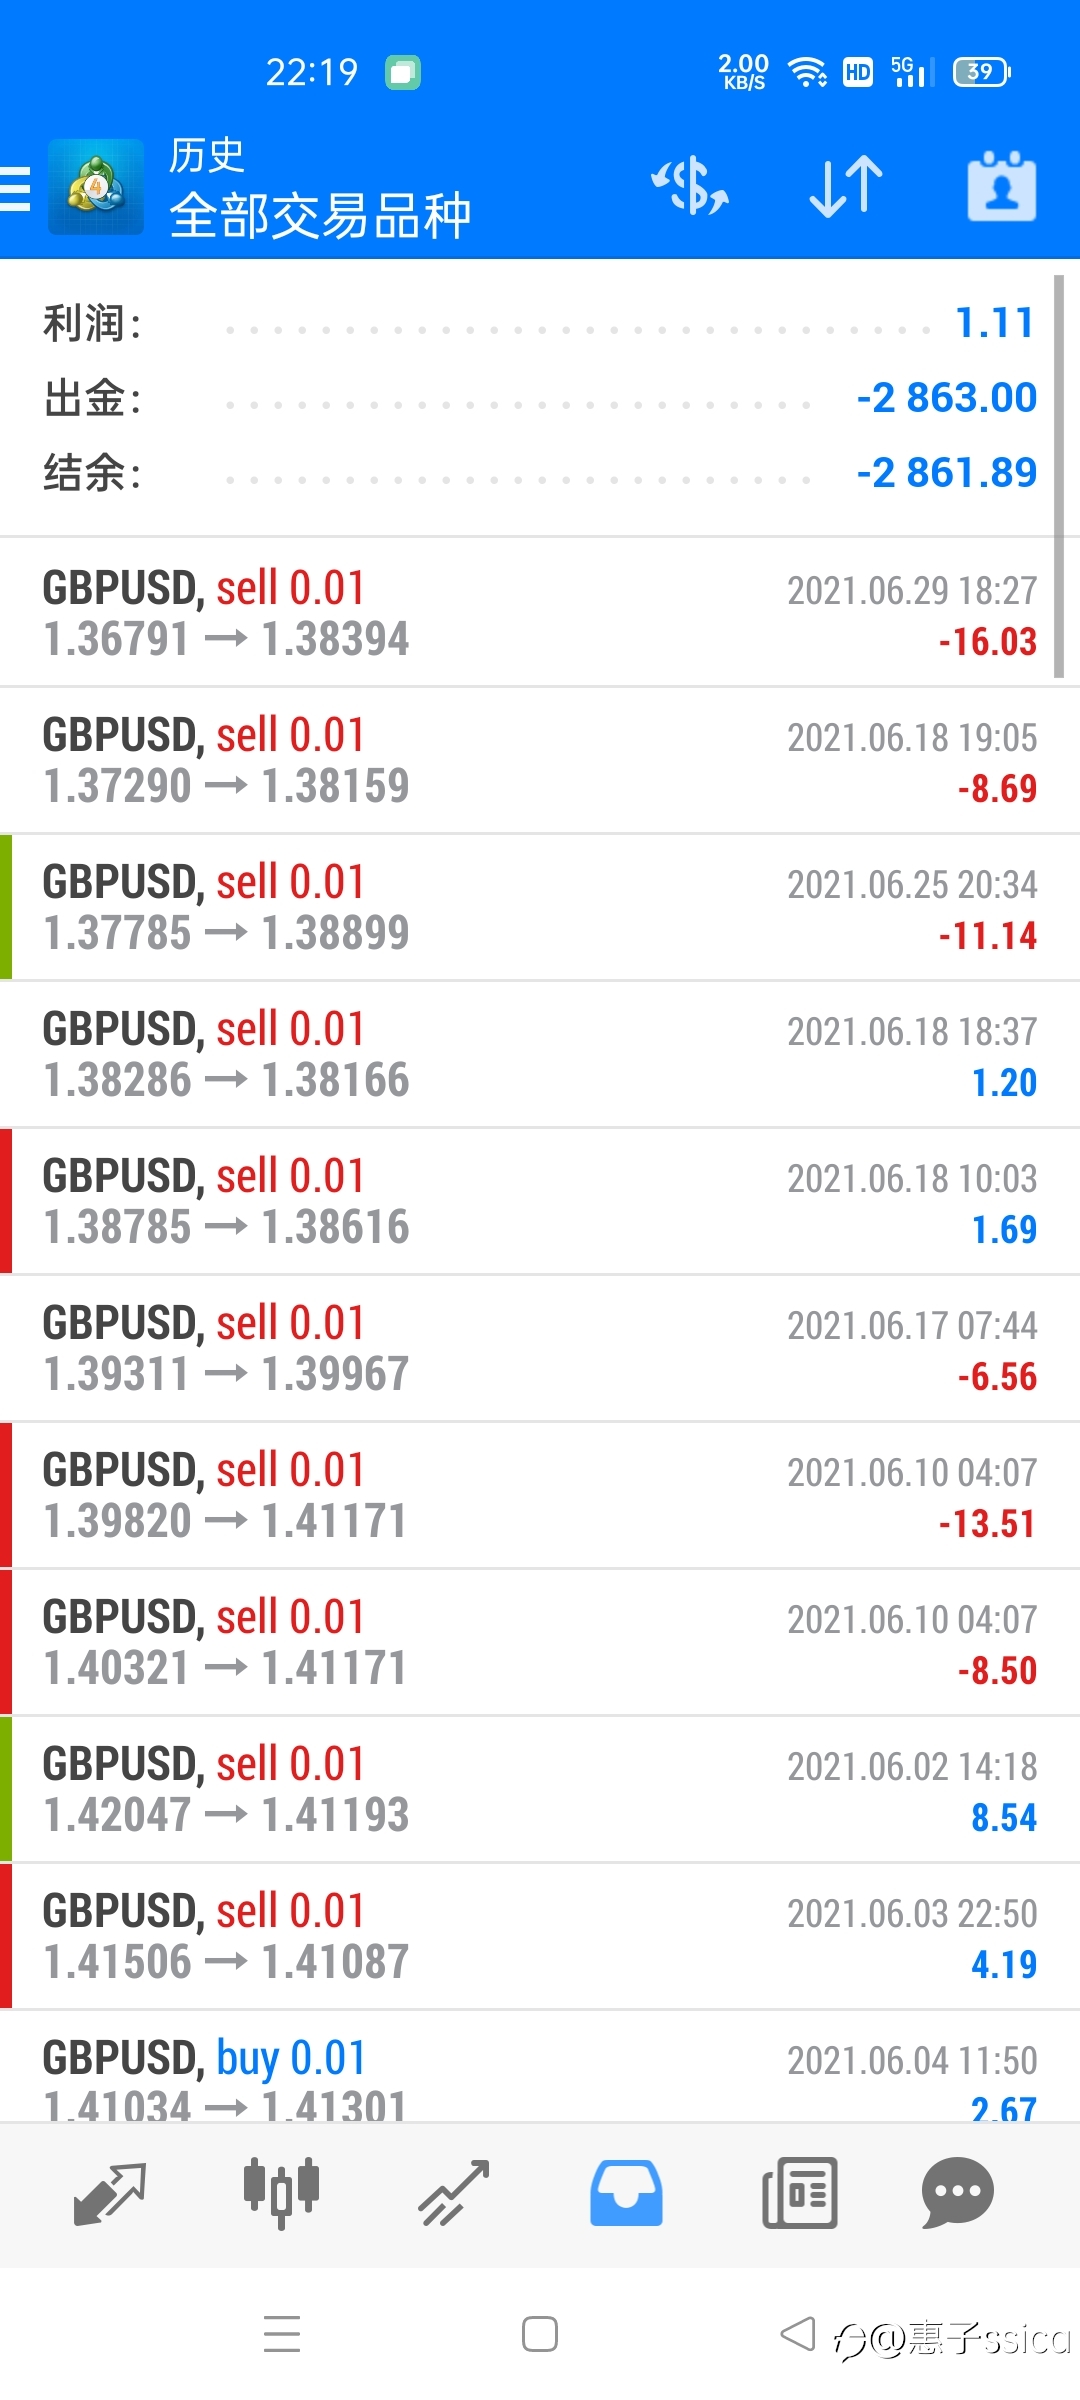Select the 全部交易品种 title filter
The image size is (1080, 2400).
[x=320, y=216]
